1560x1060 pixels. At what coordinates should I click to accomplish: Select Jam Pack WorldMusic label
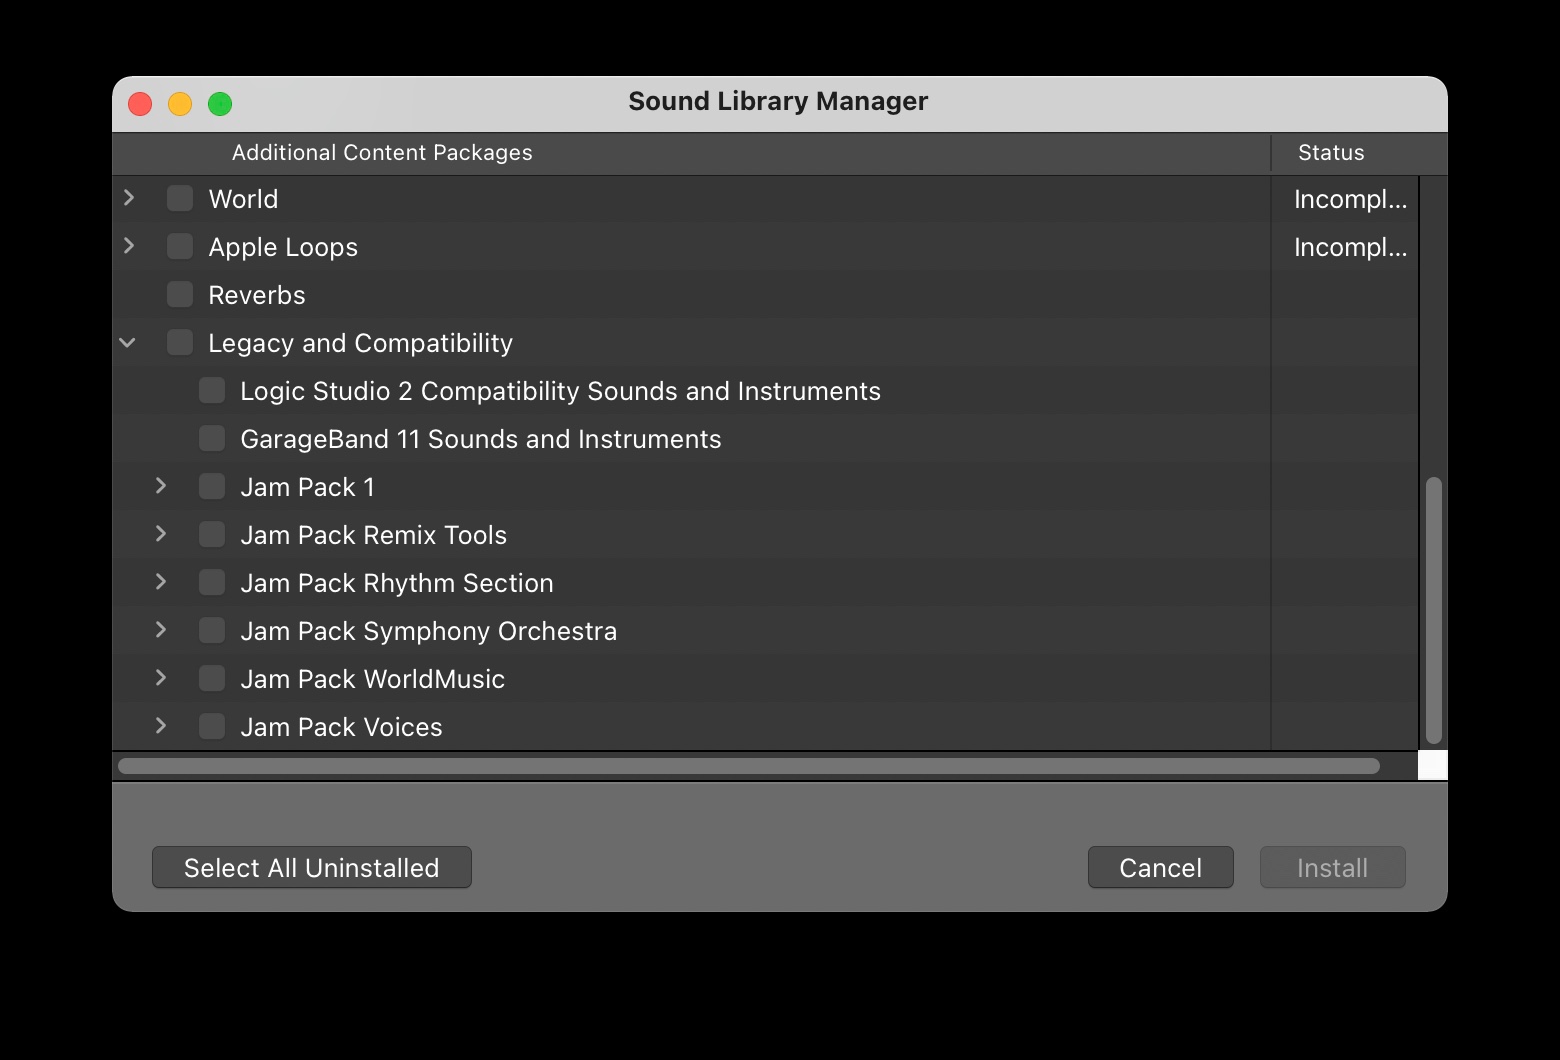(x=372, y=679)
